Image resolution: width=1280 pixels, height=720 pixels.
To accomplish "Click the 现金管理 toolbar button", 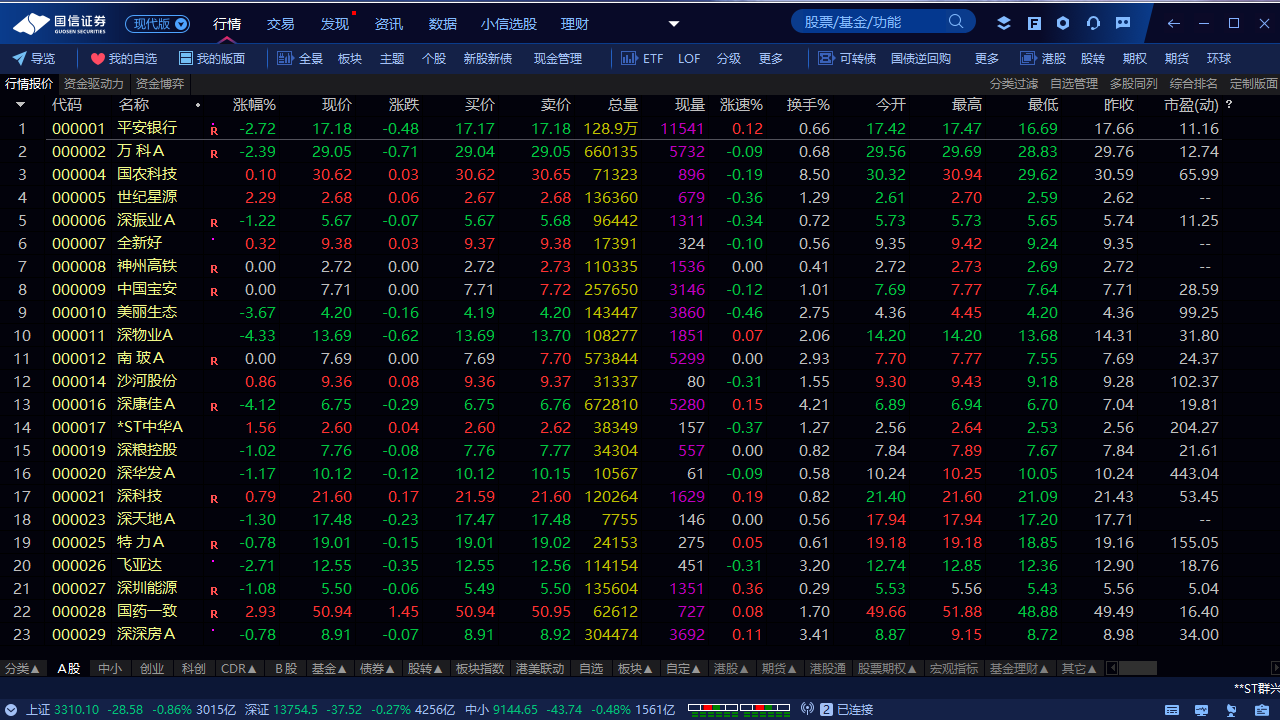I will coord(558,59).
